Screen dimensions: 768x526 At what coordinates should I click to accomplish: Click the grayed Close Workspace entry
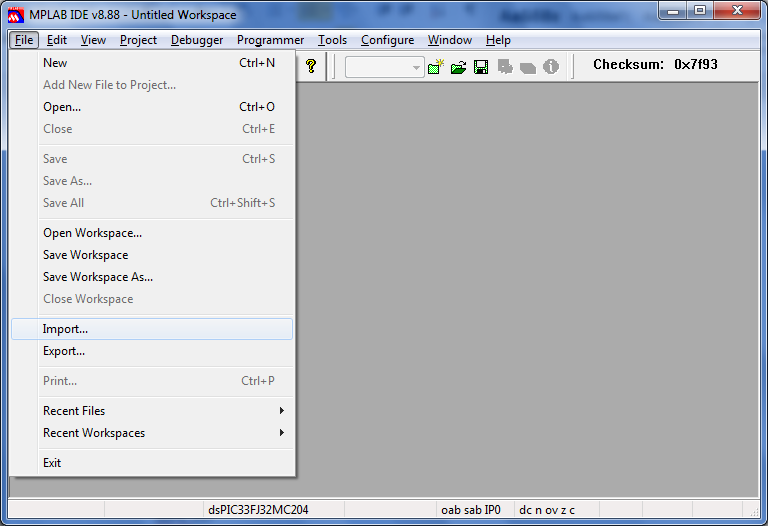coord(152,299)
